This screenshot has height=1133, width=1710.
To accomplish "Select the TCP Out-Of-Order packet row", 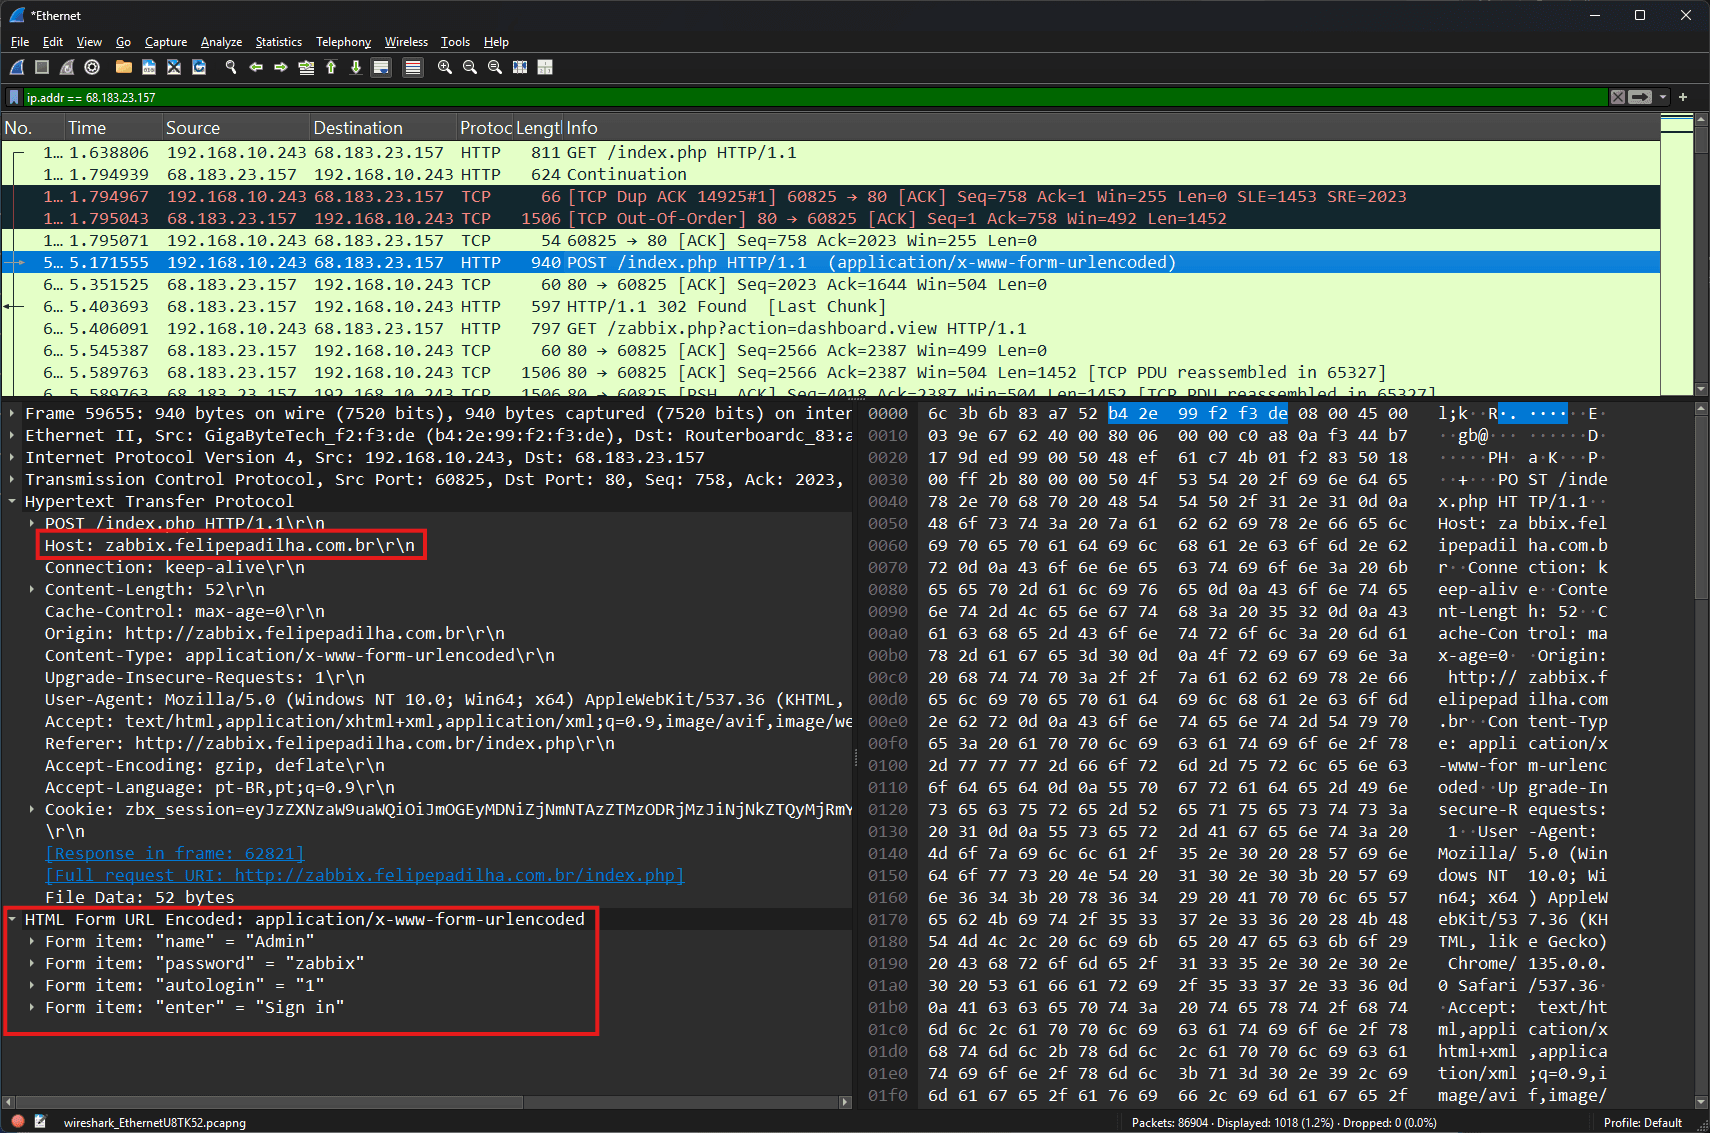I will tap(830, 218).
